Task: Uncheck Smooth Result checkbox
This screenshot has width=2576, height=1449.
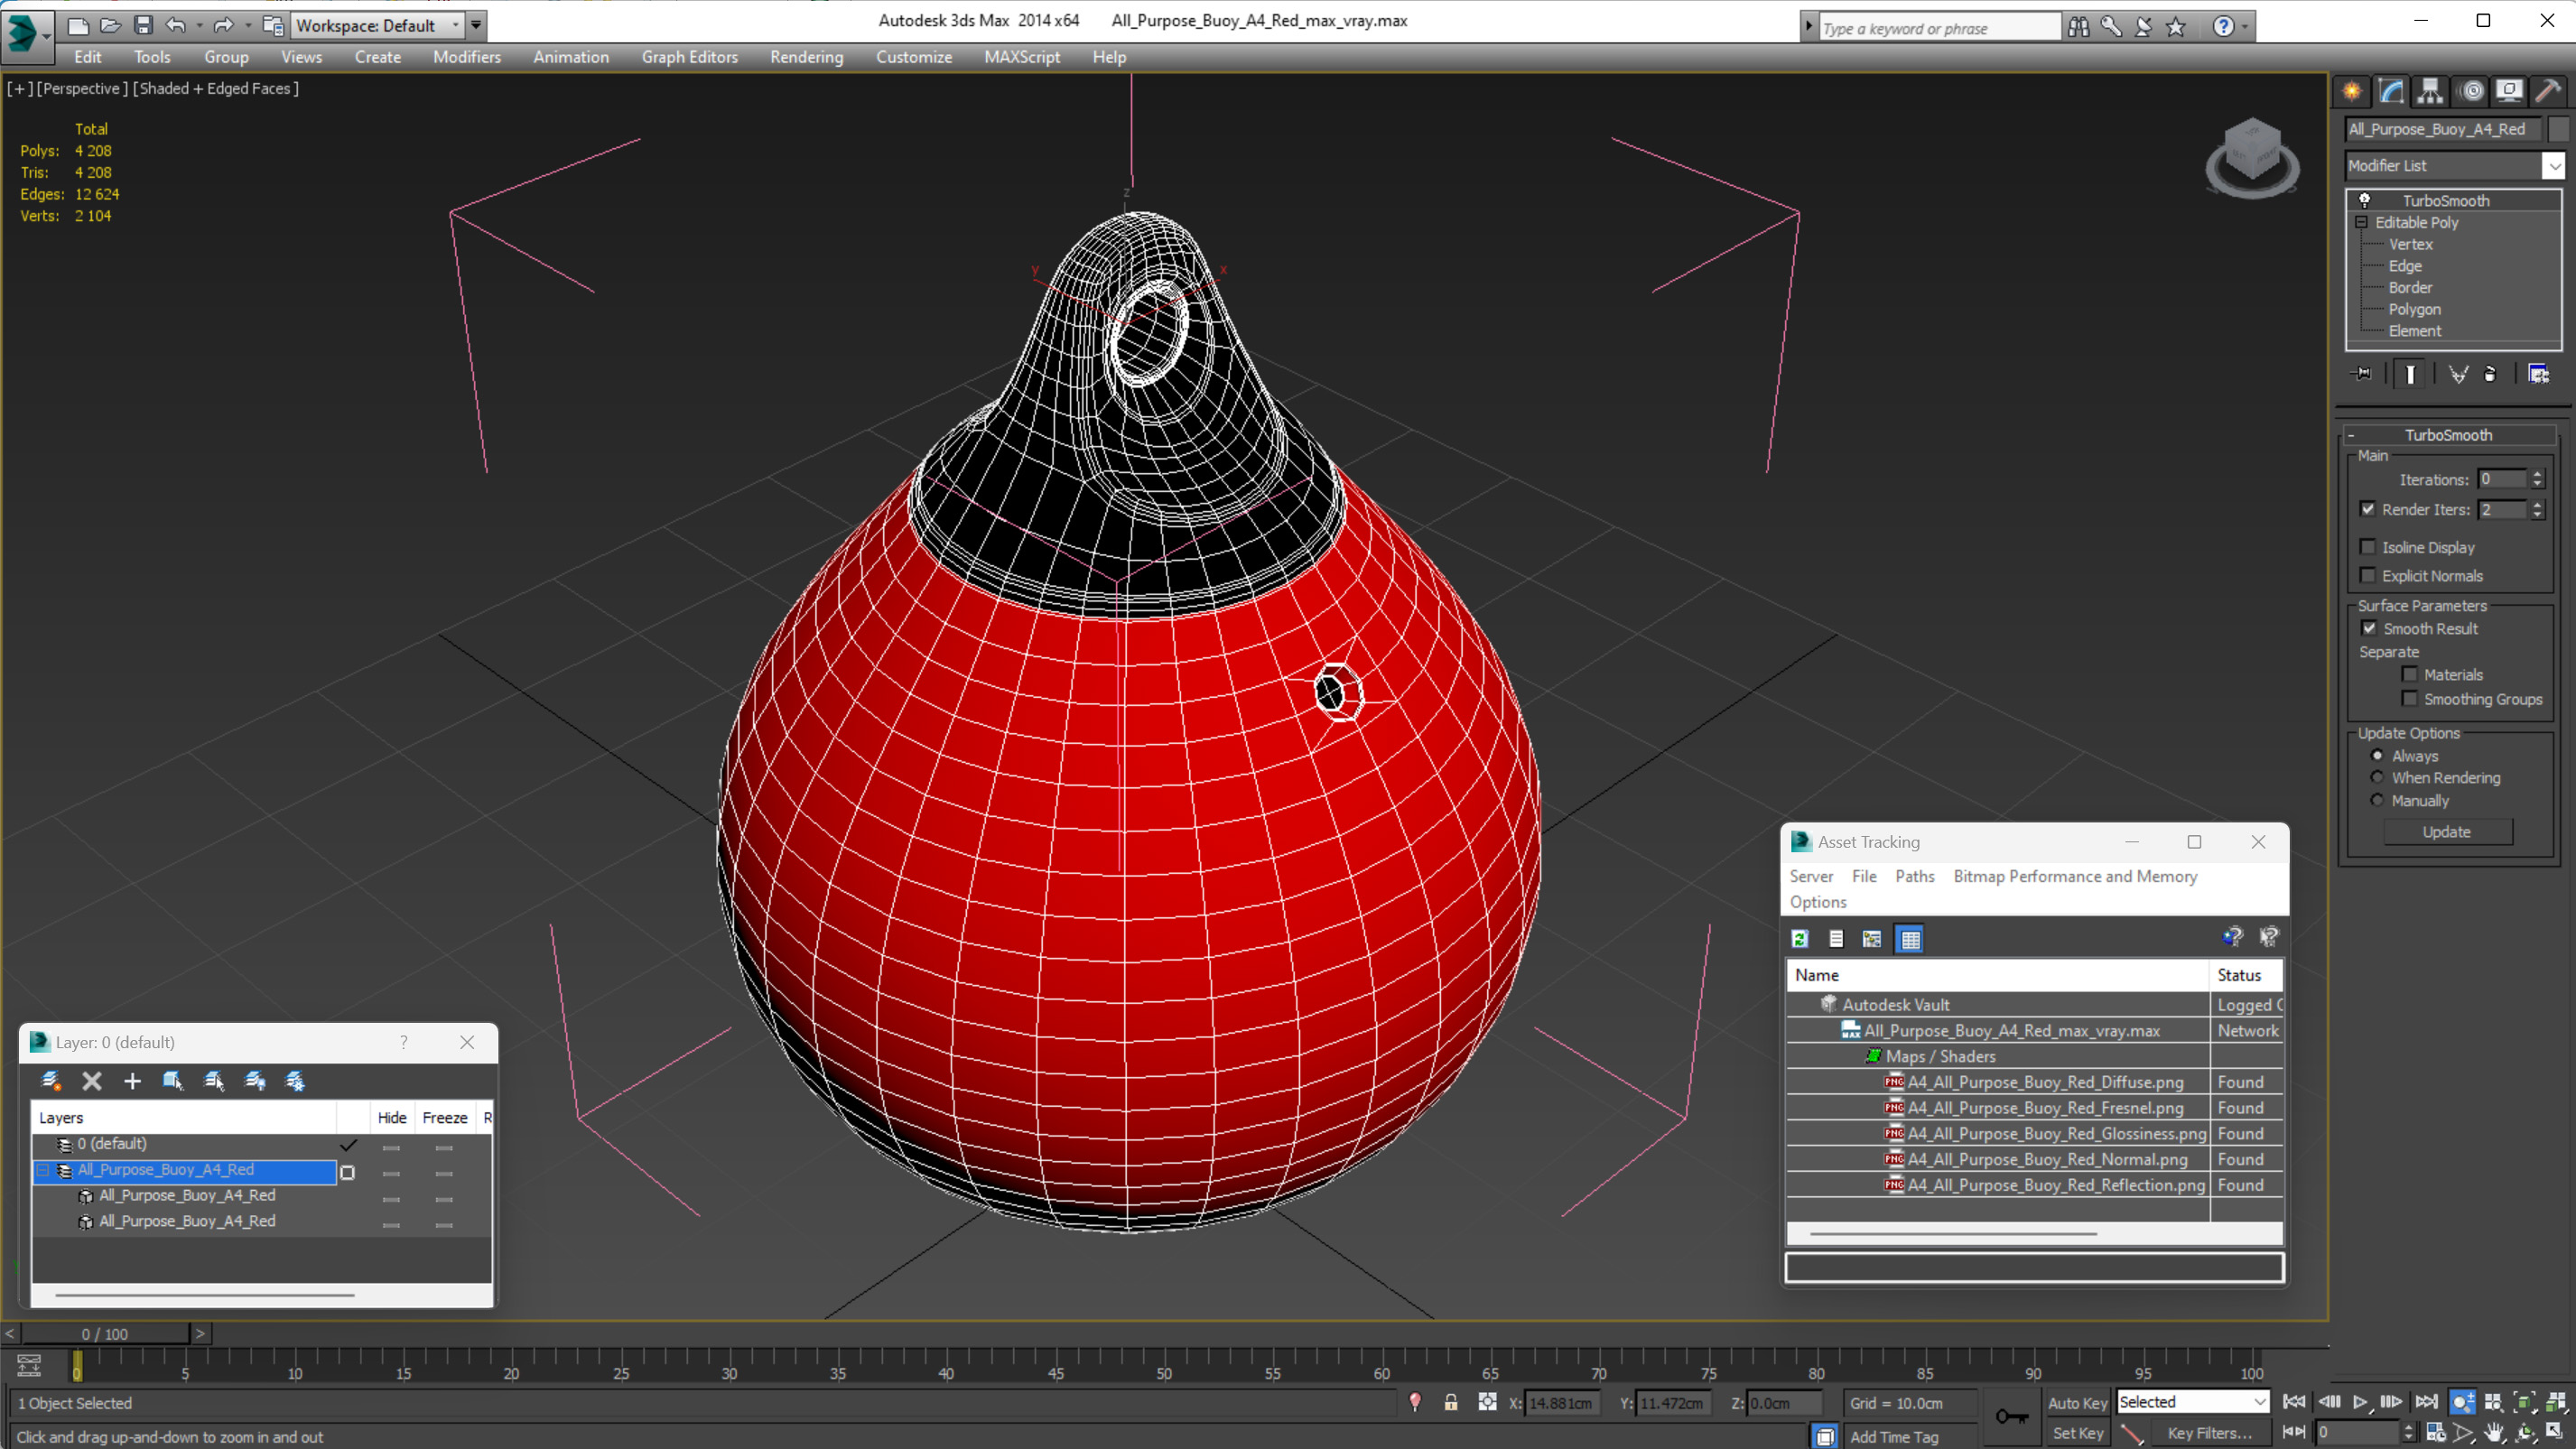Action: point(2368,628)
